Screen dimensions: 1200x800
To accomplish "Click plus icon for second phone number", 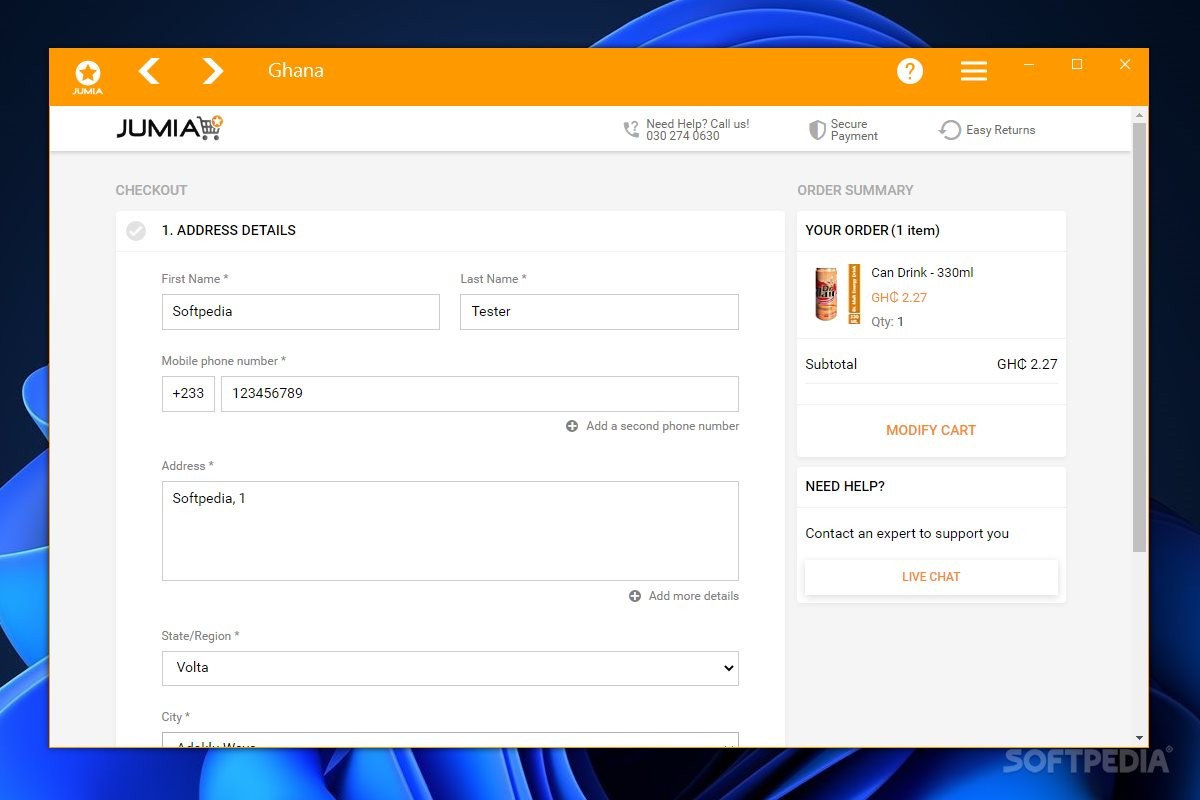I will tap(572, 426).
